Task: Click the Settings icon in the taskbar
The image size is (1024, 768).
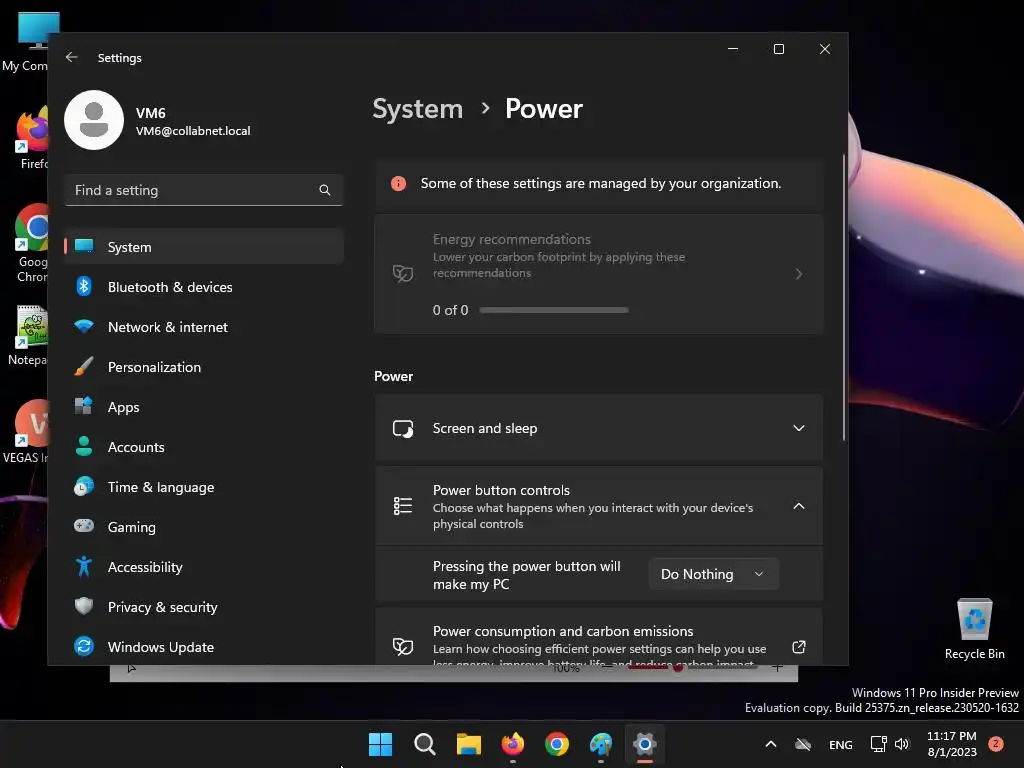Action: pyautogui.click(x=645, y=744)
